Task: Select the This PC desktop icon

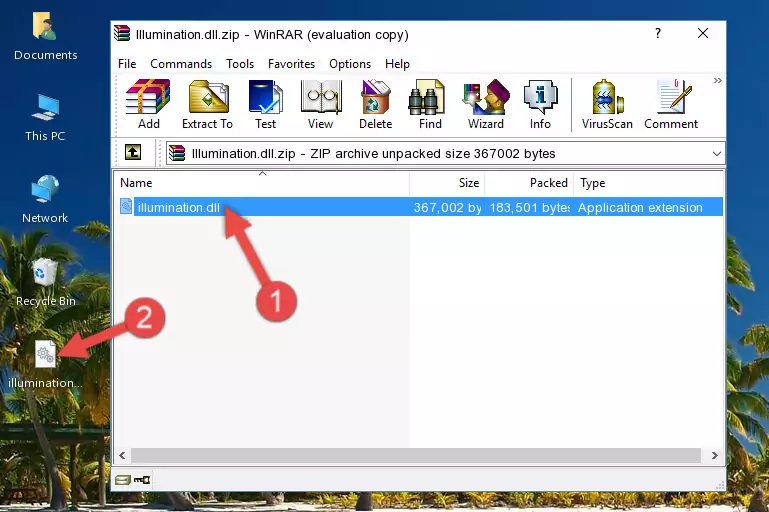Action: (45, 118)
